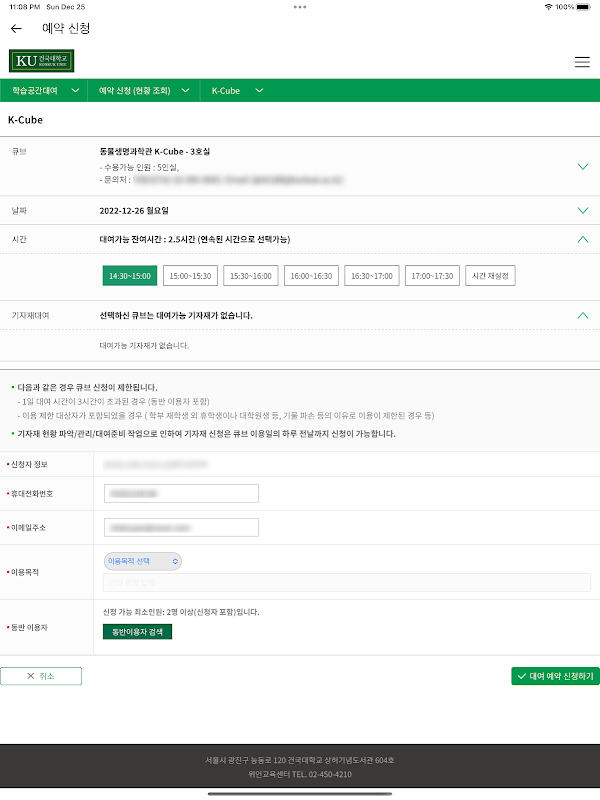Screen dimensions: 600x800
Task: Collapse the 시간 time section
Action: [x=583, y=240]
